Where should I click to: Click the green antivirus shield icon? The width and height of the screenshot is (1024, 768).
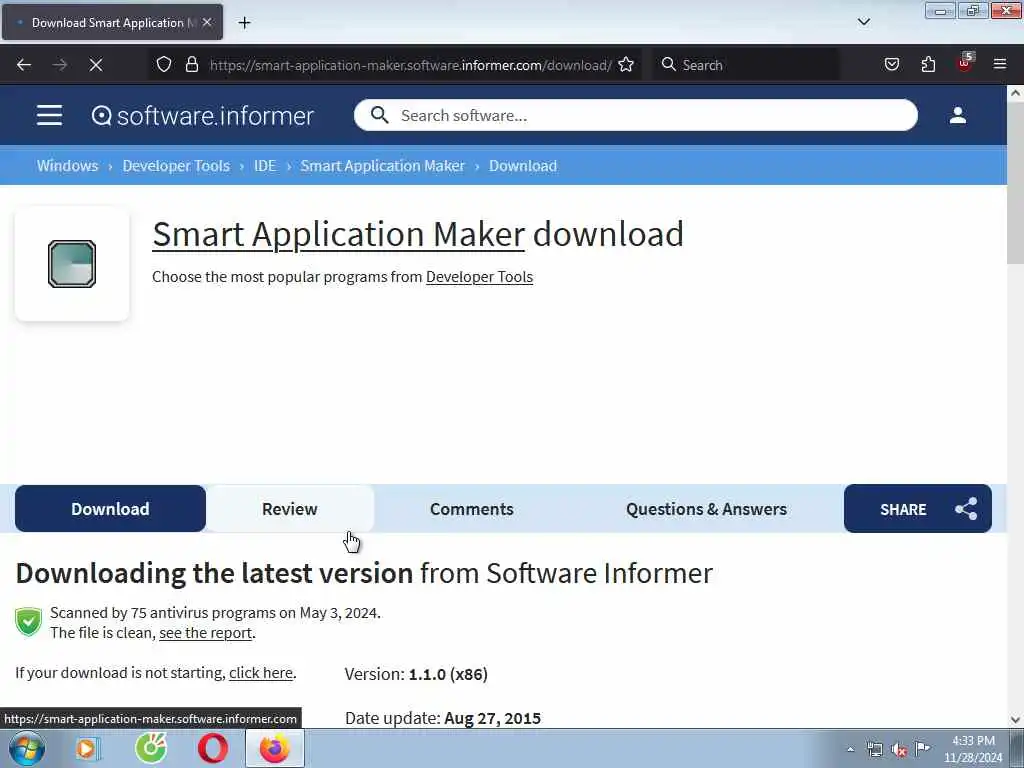(x=28, y=622)
